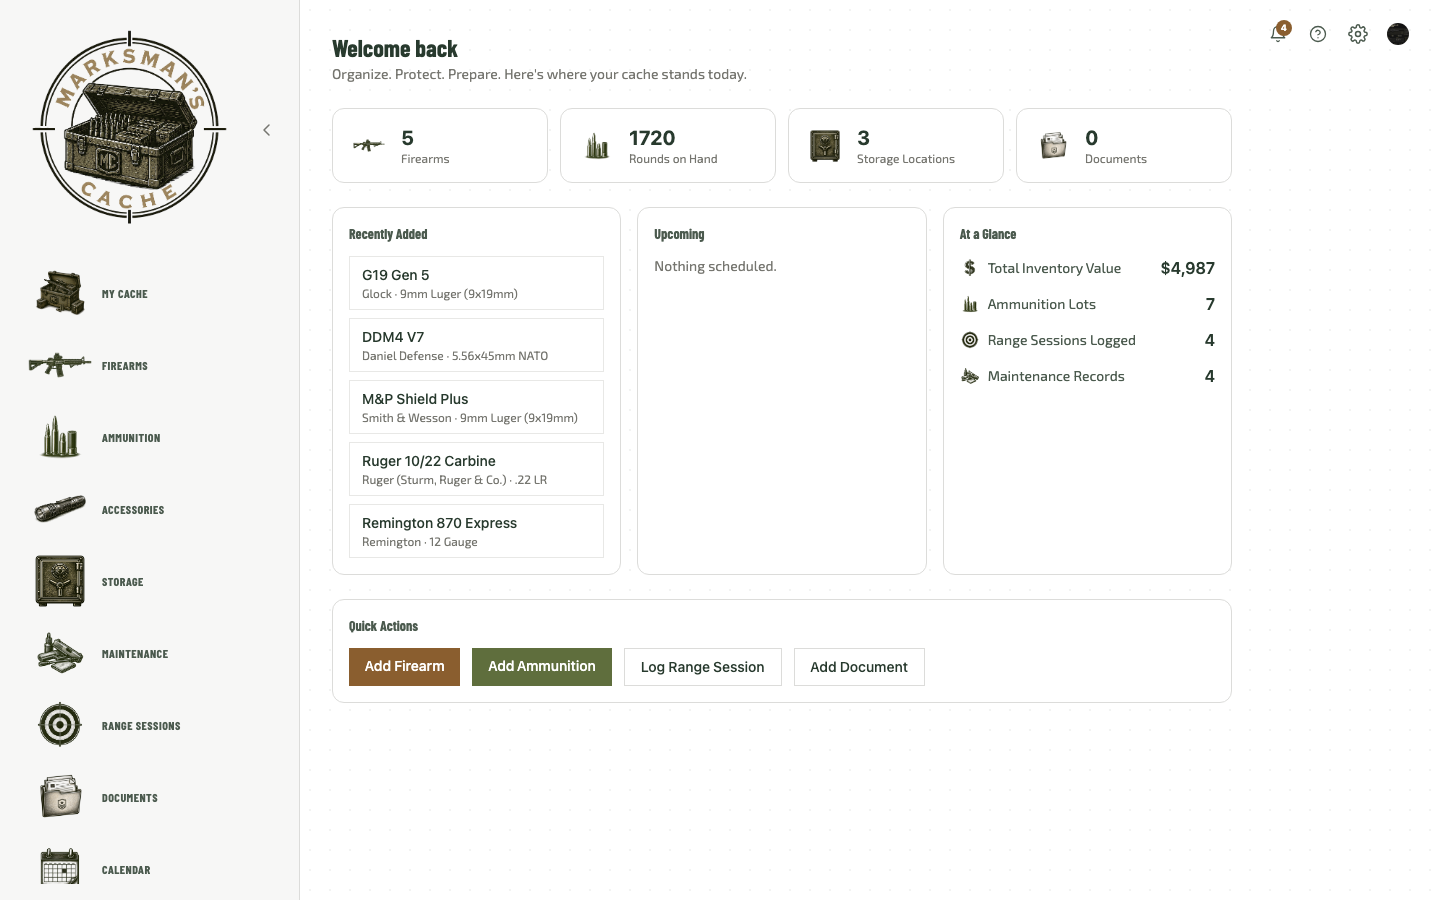Image resolution: width=1440 pixels, height=900 pixels.
Task: Open Firearms rifle icon in sidebar
Action: point(60,365)
